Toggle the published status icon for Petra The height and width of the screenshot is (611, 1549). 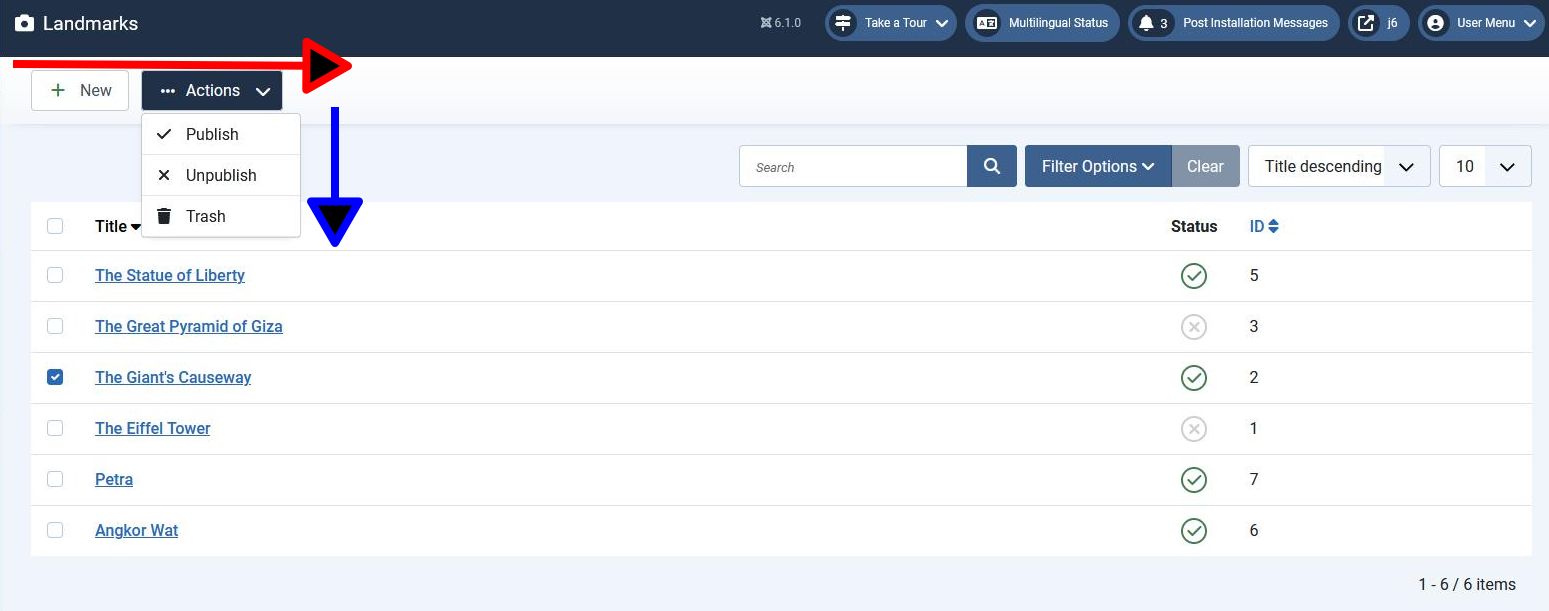point(1193,480)
